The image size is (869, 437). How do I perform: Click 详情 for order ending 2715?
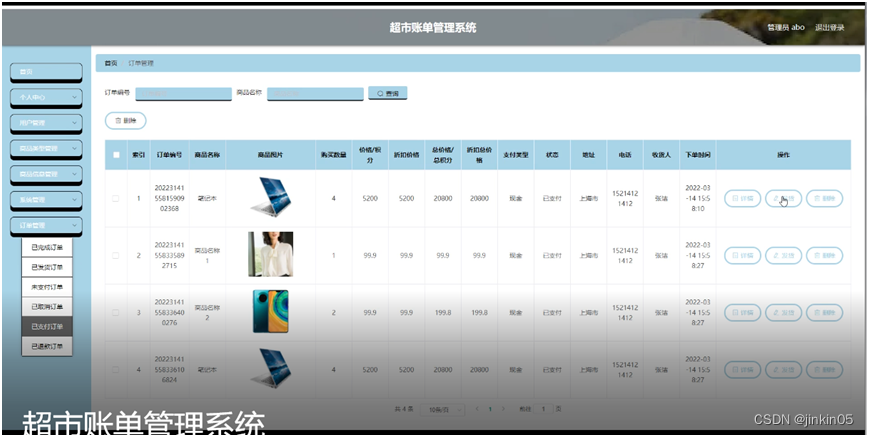[743, 256]
